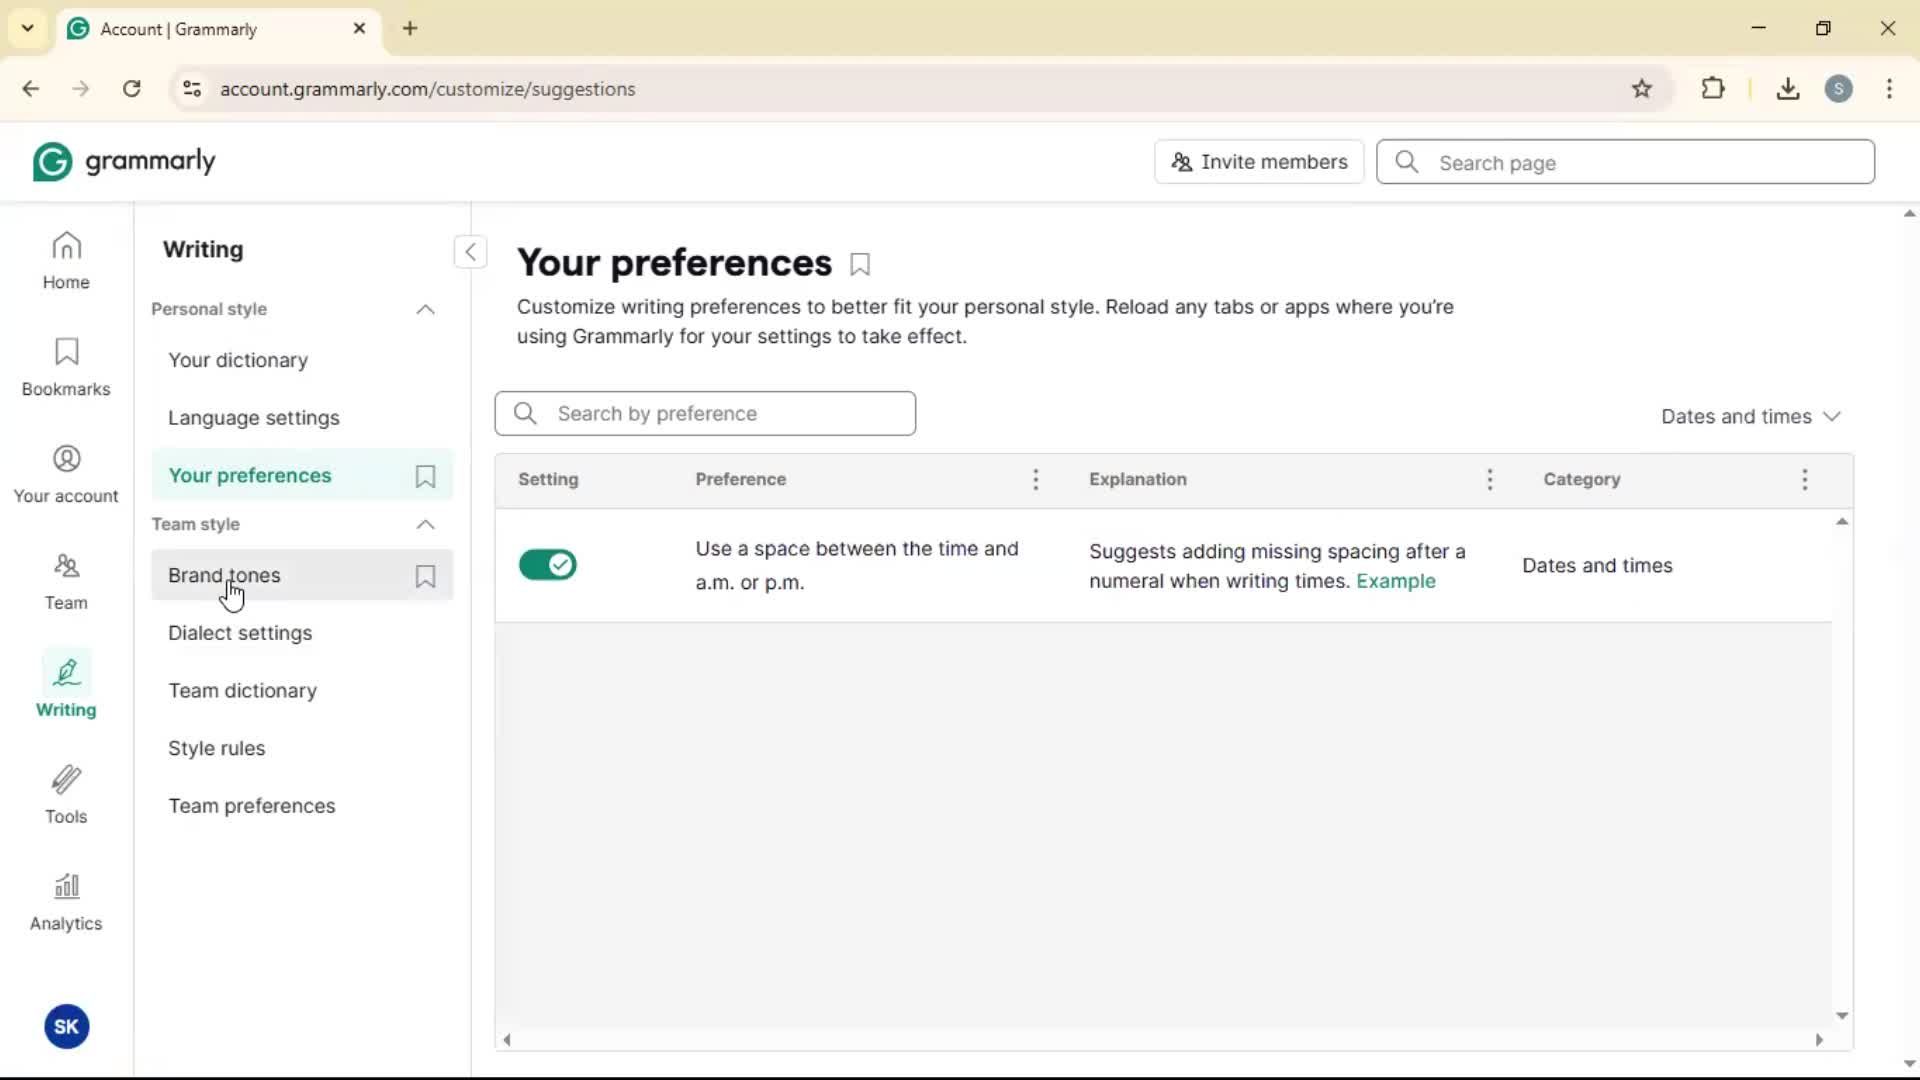This screenshot has width=1920, height=1080.
Task: Click the SK profile avatar
Action: [66, 1026]
